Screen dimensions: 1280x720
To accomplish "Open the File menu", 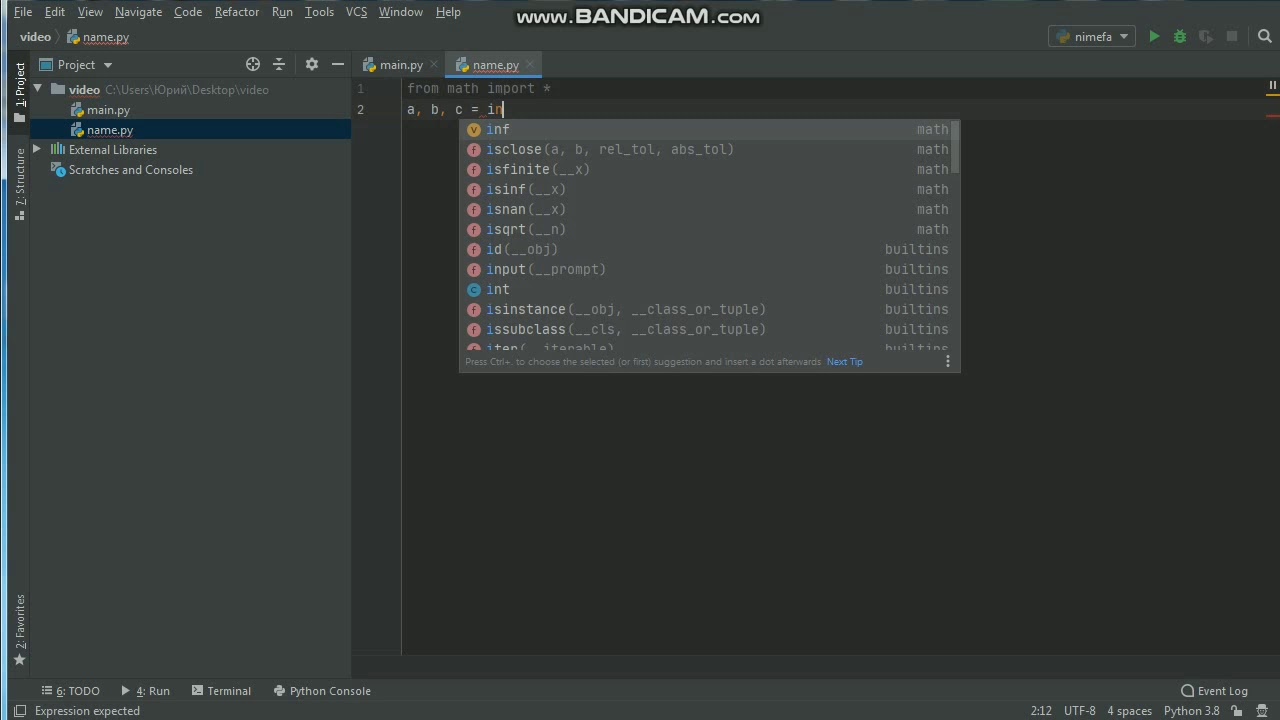I will 23,12.
